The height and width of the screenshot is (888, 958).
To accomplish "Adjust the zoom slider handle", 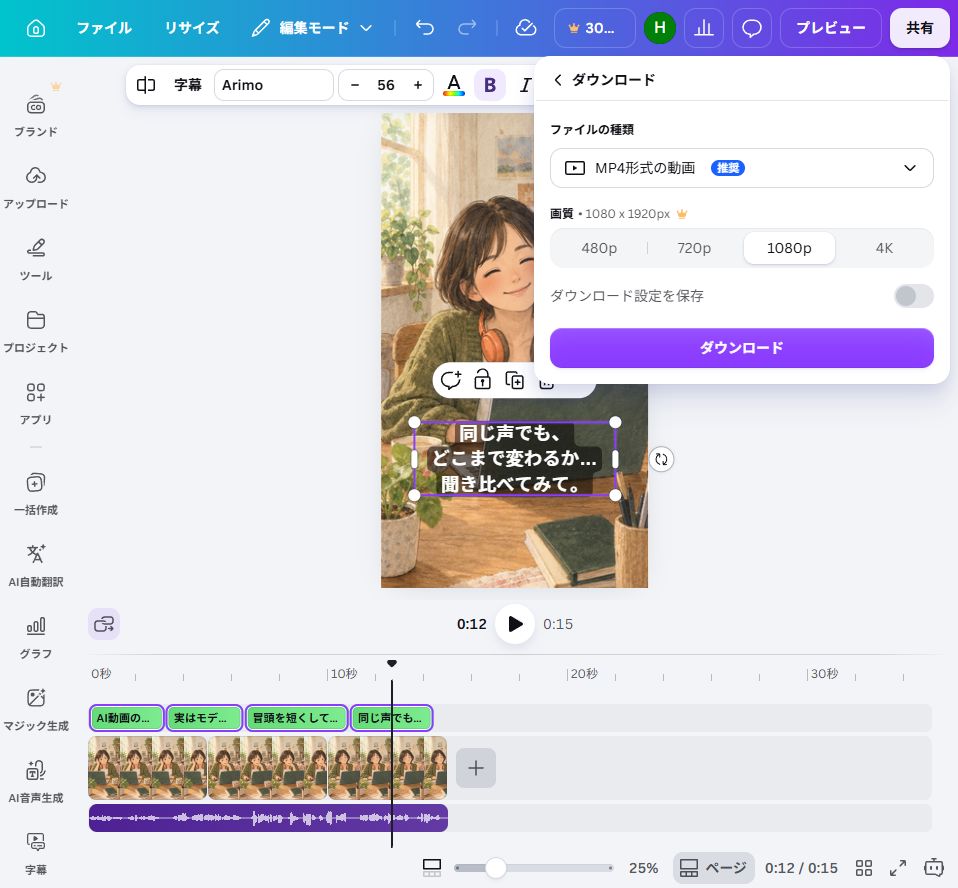I will tap(495, 868).
